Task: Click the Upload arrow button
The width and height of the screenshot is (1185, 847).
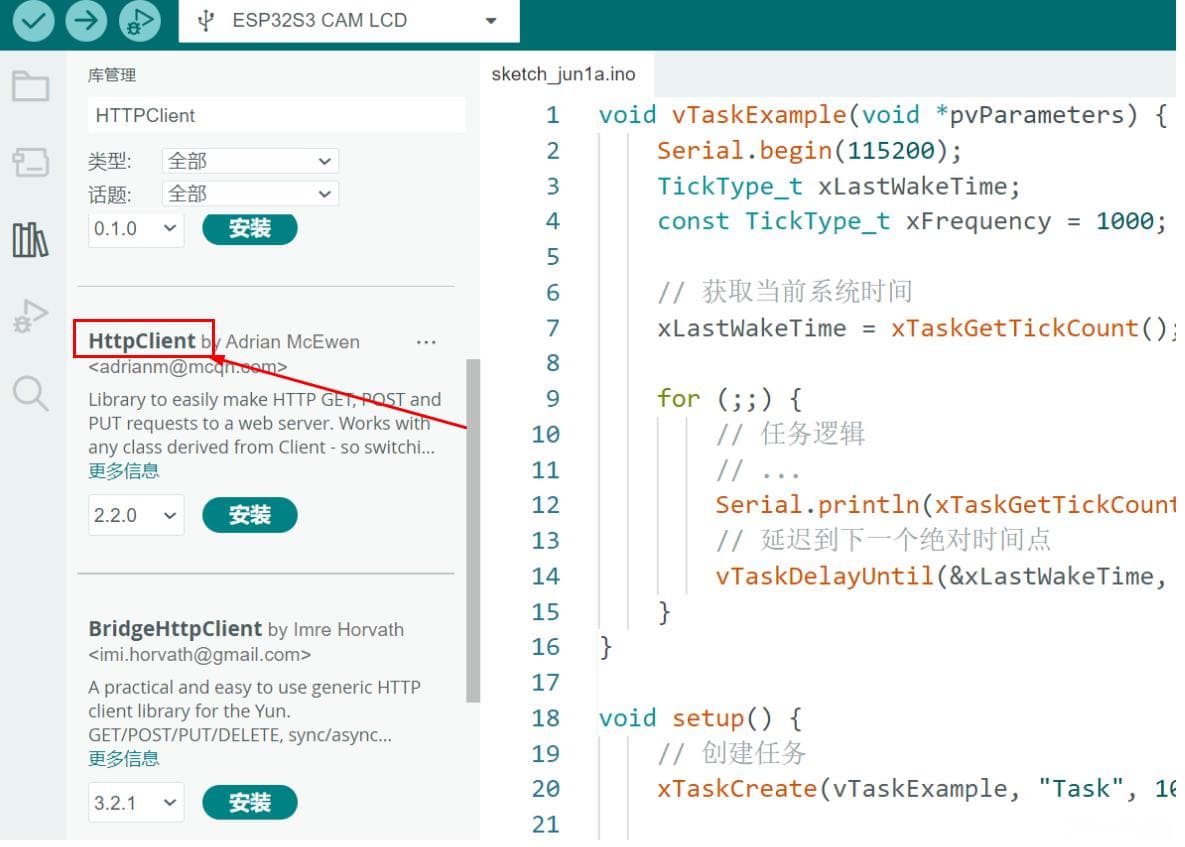Action: [x=86, y=20]
